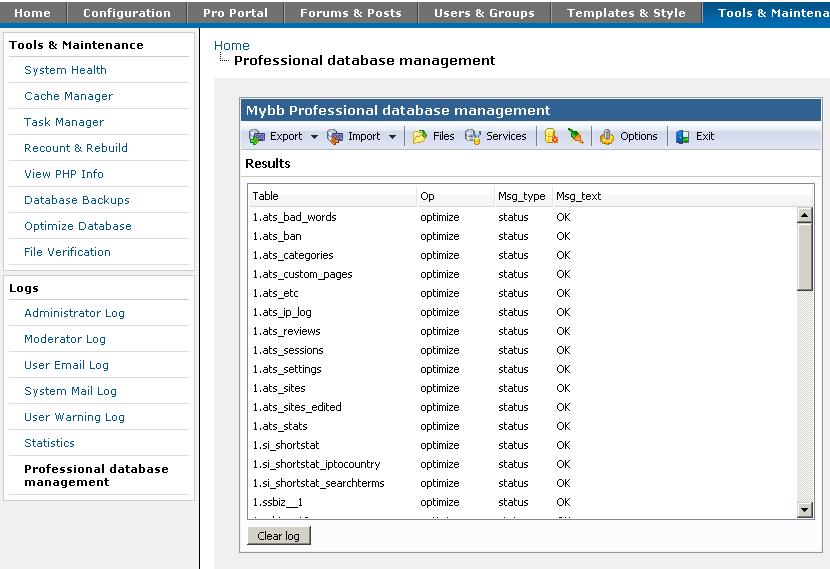Go to the Forums & Posts tab
The height and width of the screenshot is (569, 830).
350,13
